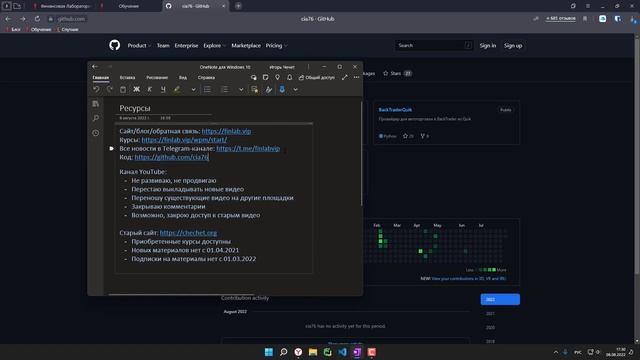Select the 2022 contribution year button
Viewport: 640px width, 360px height.
[x=500, y=300]
